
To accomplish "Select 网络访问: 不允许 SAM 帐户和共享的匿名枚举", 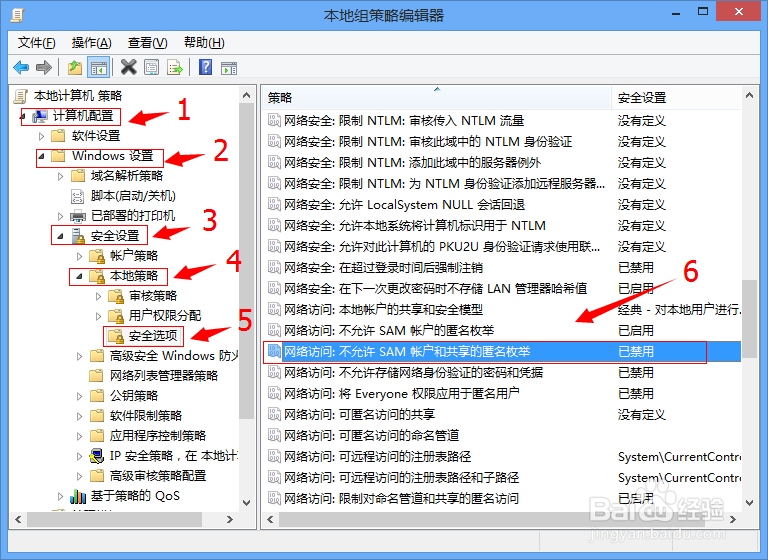I will coord(502,352).
